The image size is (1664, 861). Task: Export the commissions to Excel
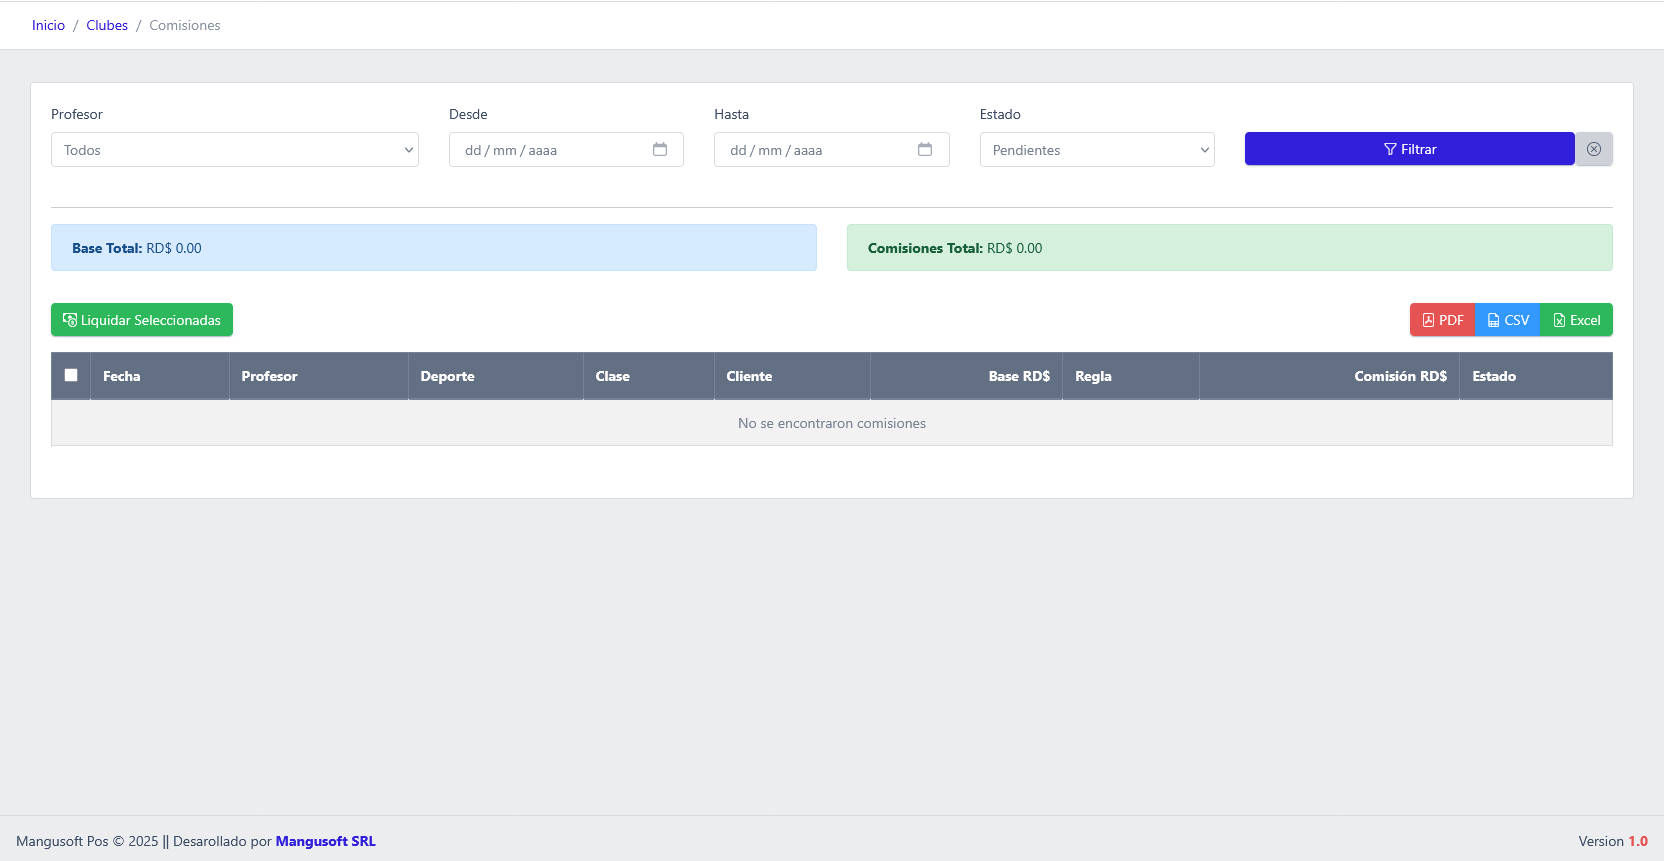[1576, 320]
